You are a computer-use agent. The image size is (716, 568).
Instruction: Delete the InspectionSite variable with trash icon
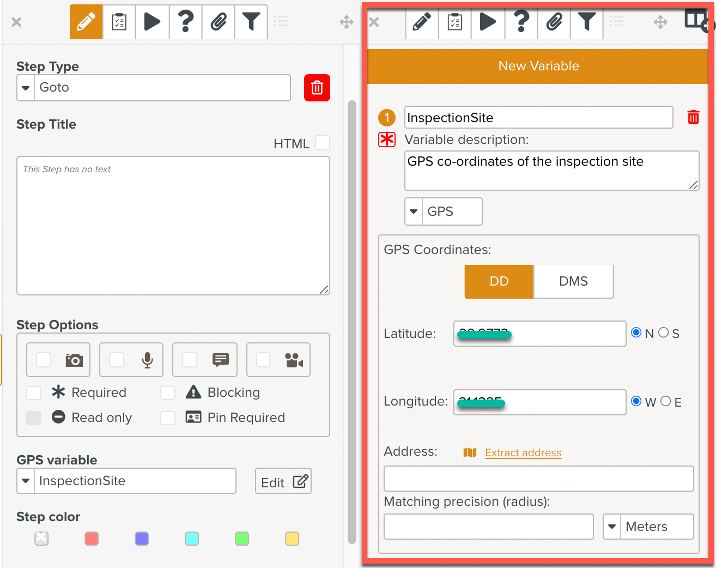693,118
